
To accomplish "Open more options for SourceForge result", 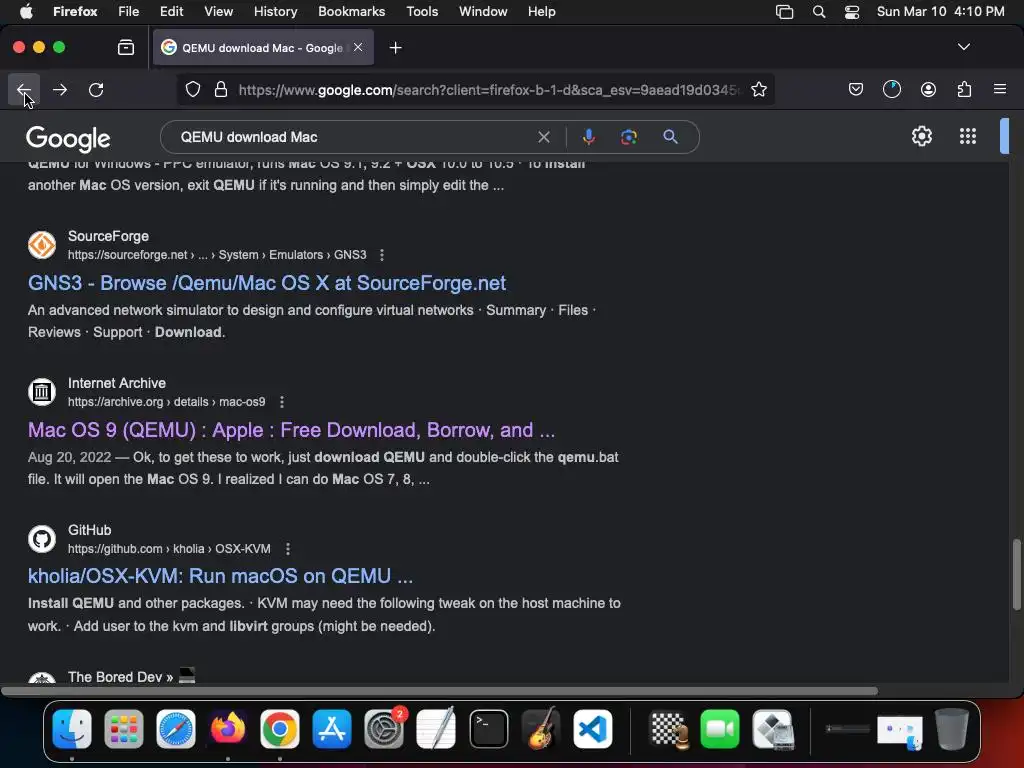I will tap(381, 255).
